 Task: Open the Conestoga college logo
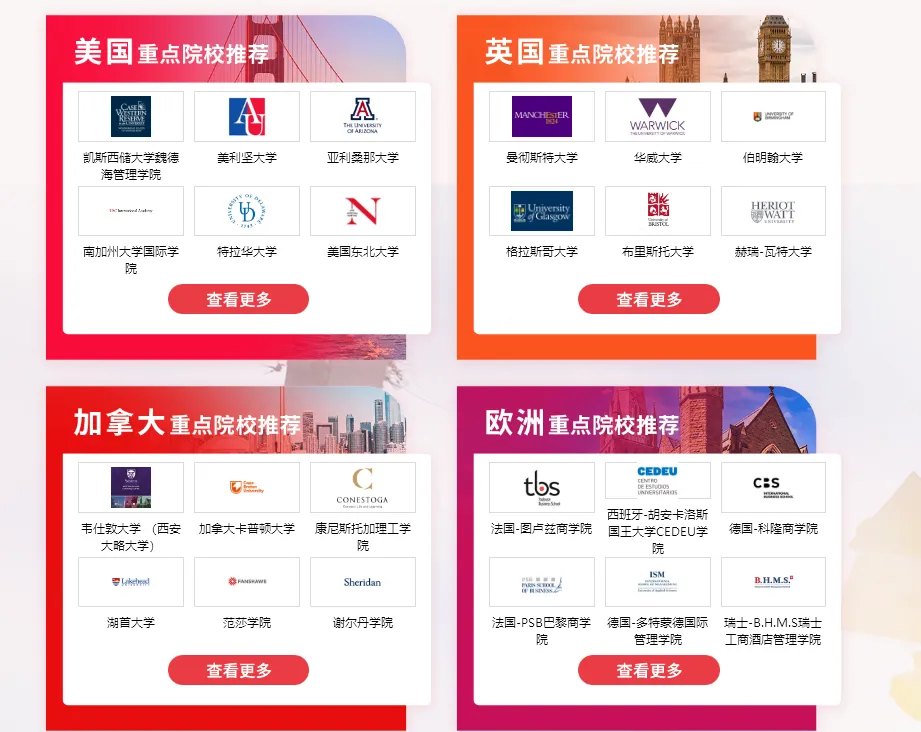point(362,487)
